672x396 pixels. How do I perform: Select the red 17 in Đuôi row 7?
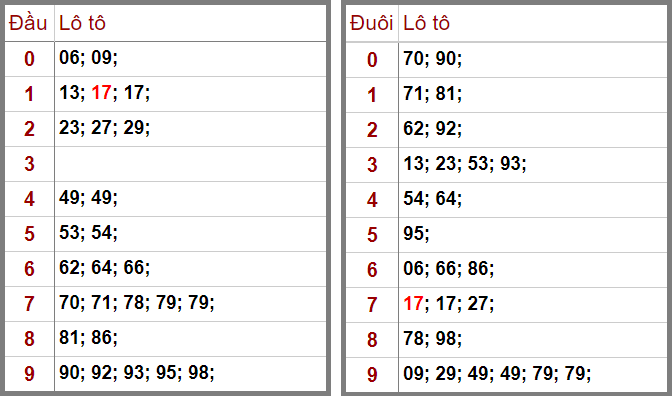pyautogui.click(x=414, y=303)
